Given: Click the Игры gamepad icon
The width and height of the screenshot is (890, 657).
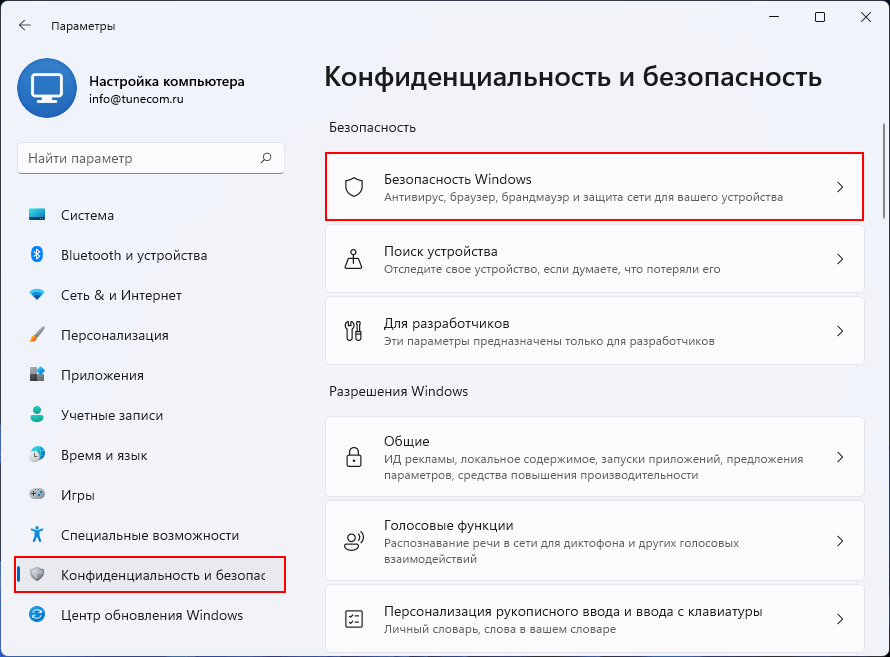Looking at the screenshot, I should [x=37, y=494].
